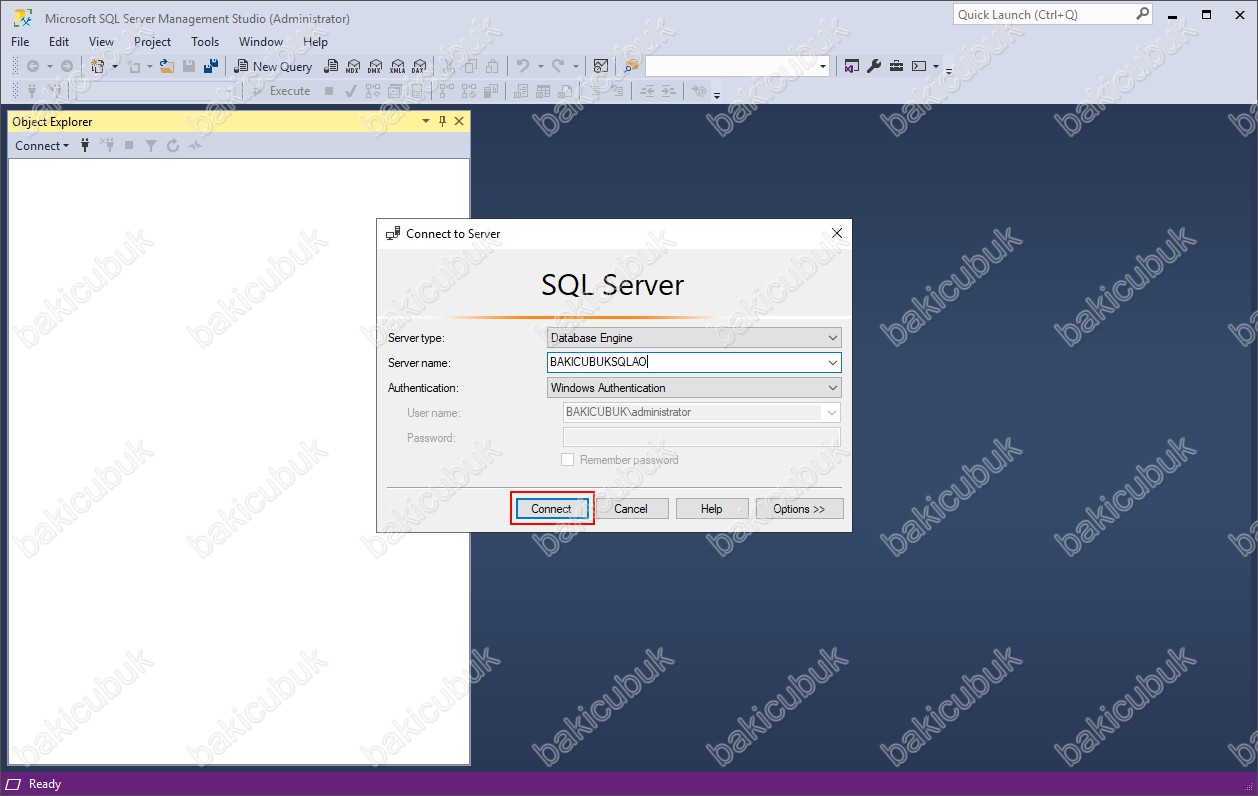Open the Help menu in the menu bar
1258x796 pixels.
pyautogui.click(x=315, y=42)
